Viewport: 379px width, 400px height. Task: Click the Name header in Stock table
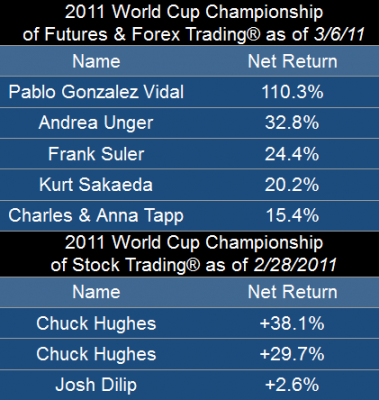(96, 292)
